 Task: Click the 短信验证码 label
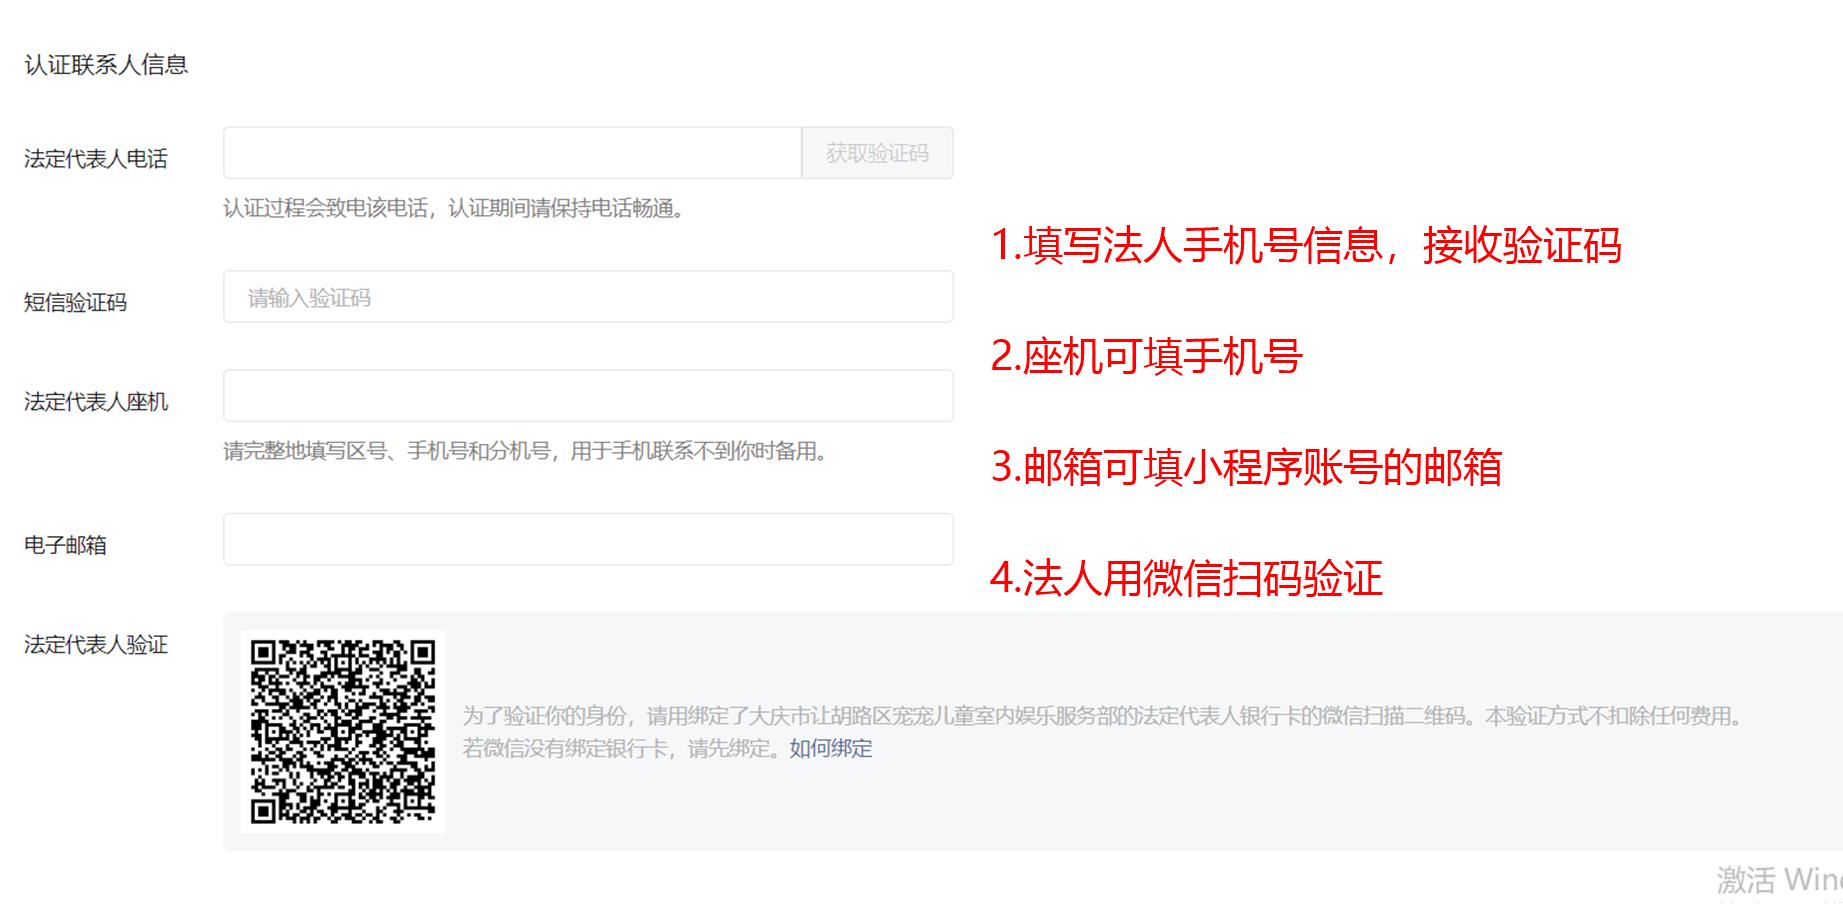click(76, 303)
